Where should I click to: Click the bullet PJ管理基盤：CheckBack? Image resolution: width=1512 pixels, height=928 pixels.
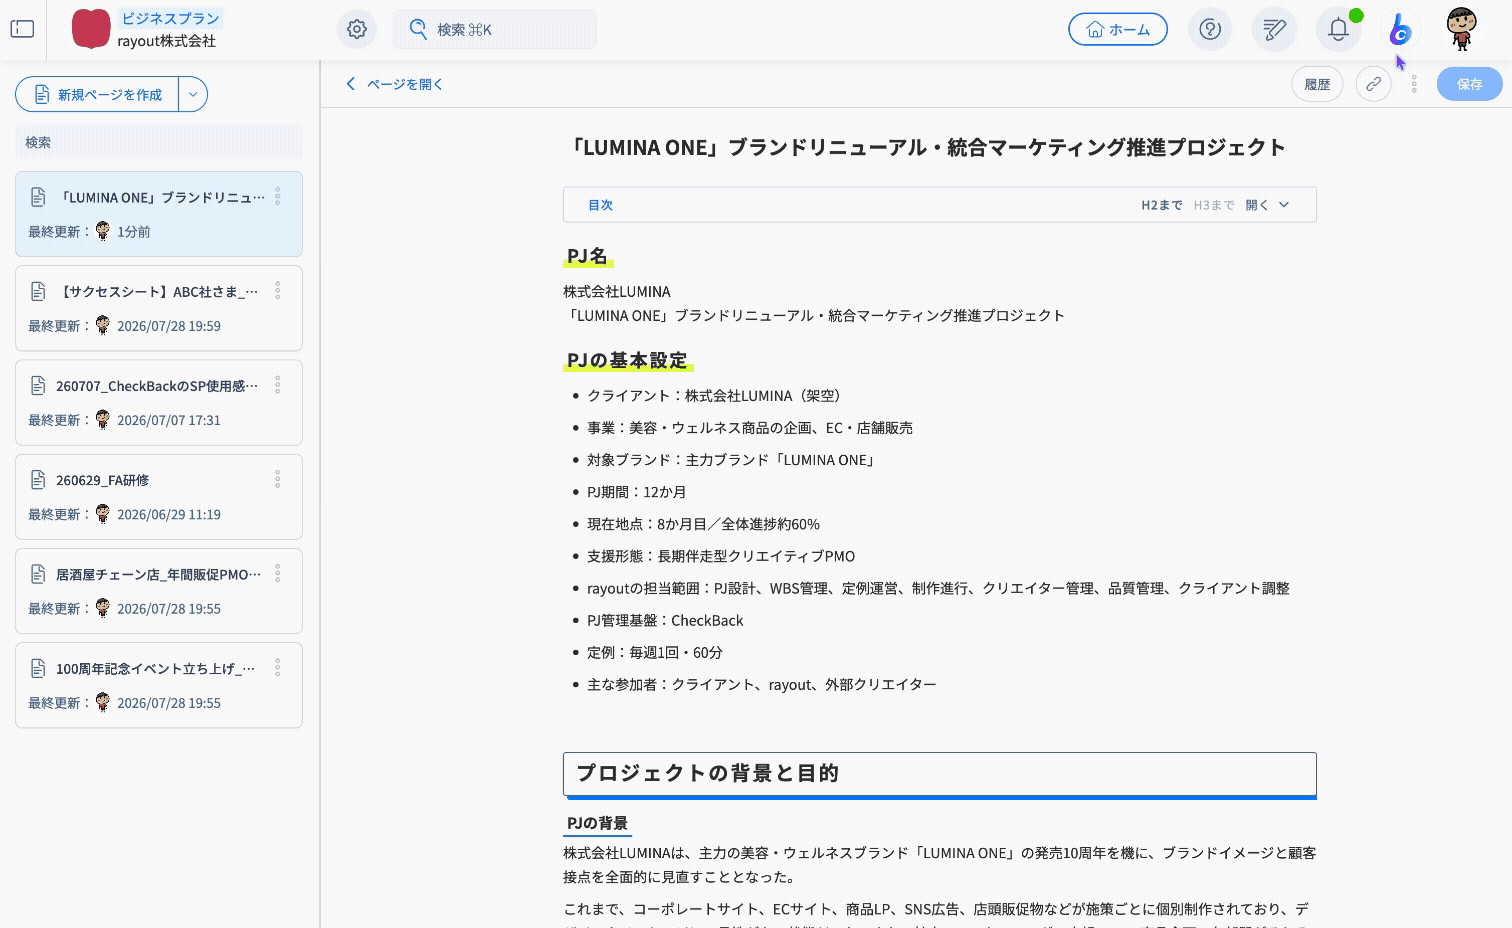(665, 620)
